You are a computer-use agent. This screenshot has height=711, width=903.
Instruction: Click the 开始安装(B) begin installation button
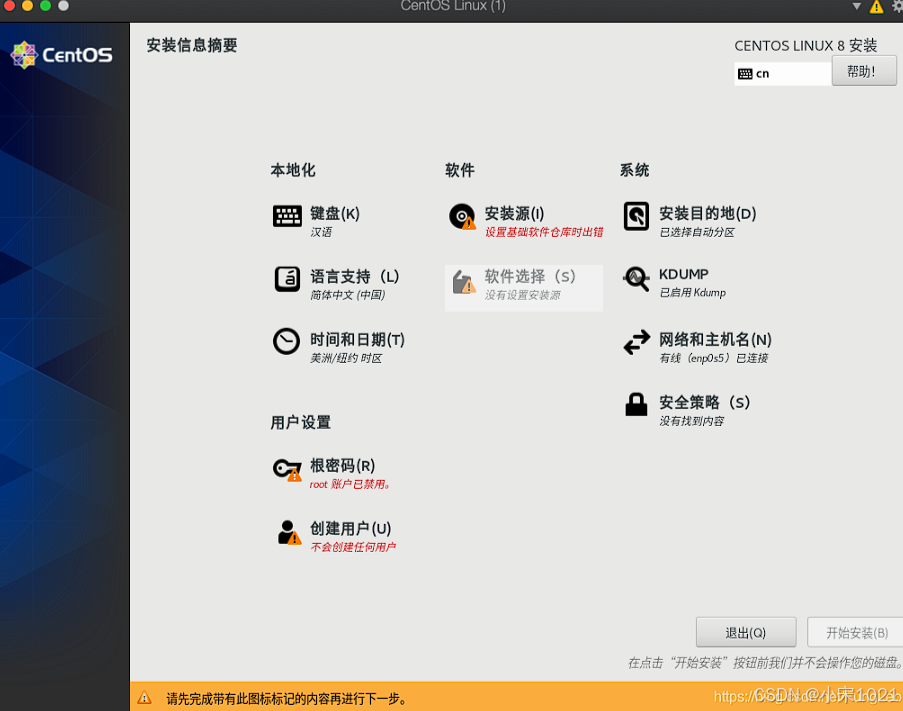pyautogui.click(x=856, y=633)
